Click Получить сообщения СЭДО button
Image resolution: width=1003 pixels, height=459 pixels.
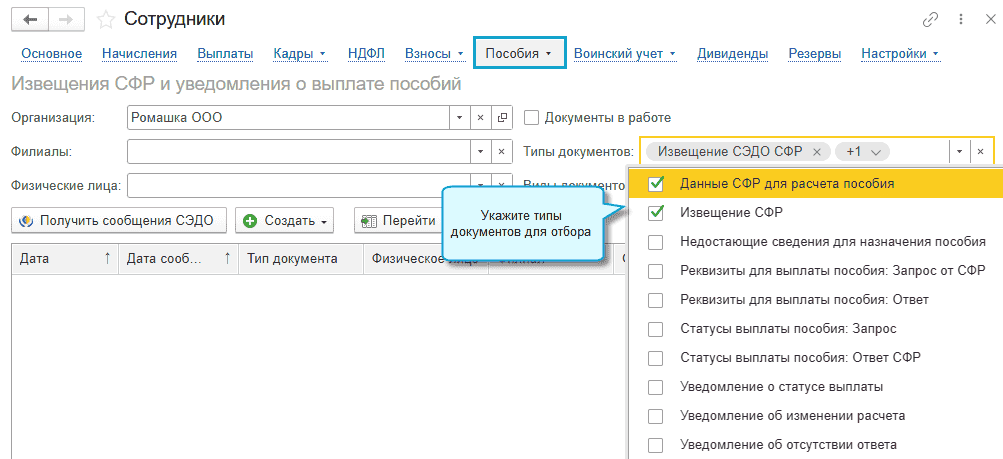pos(121,221)
